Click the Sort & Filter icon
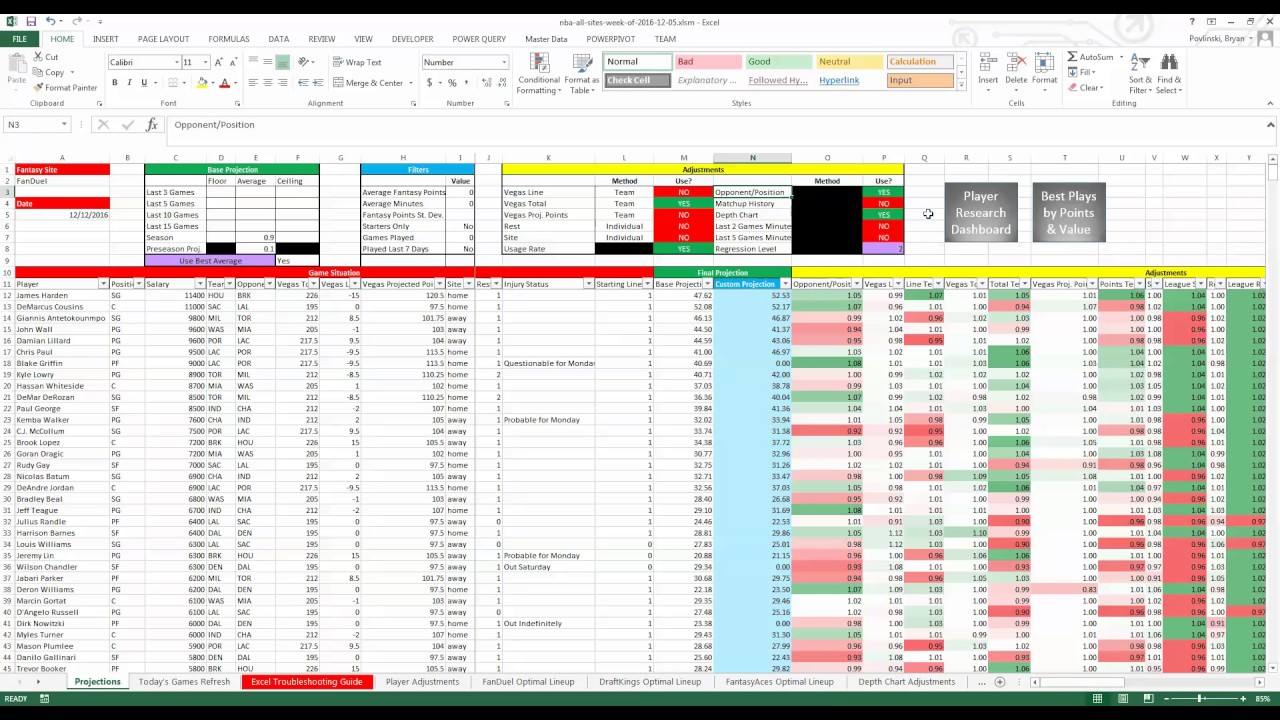This screenshot has height=720, width=1280. (x=1140, y=63)
